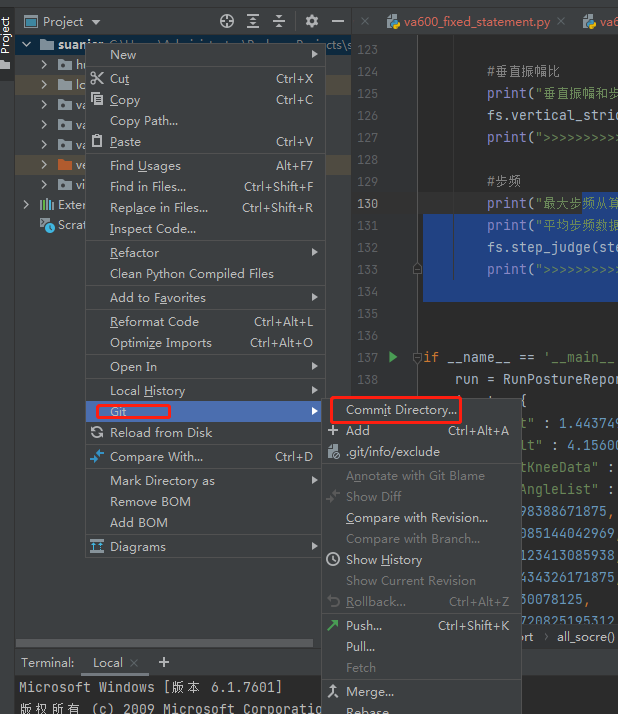Toggle code fold marker at line 137
The height and width of the screenshot is (714, 618).
(x=417, y=357)
